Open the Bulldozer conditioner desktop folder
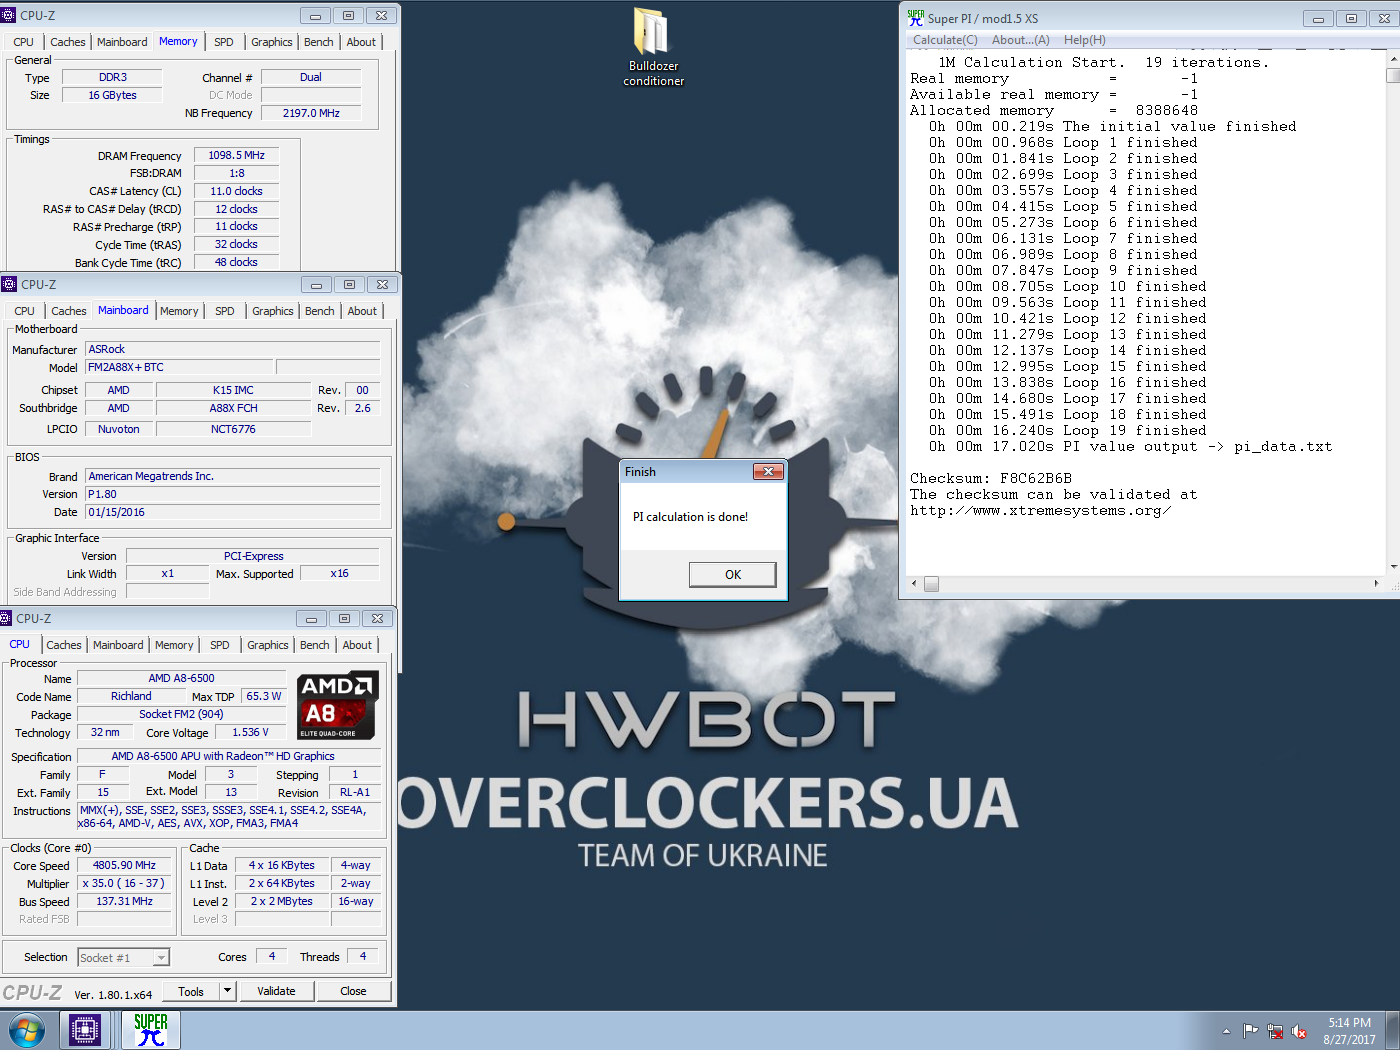The image size is (1400, 1050). pos(653,47)
